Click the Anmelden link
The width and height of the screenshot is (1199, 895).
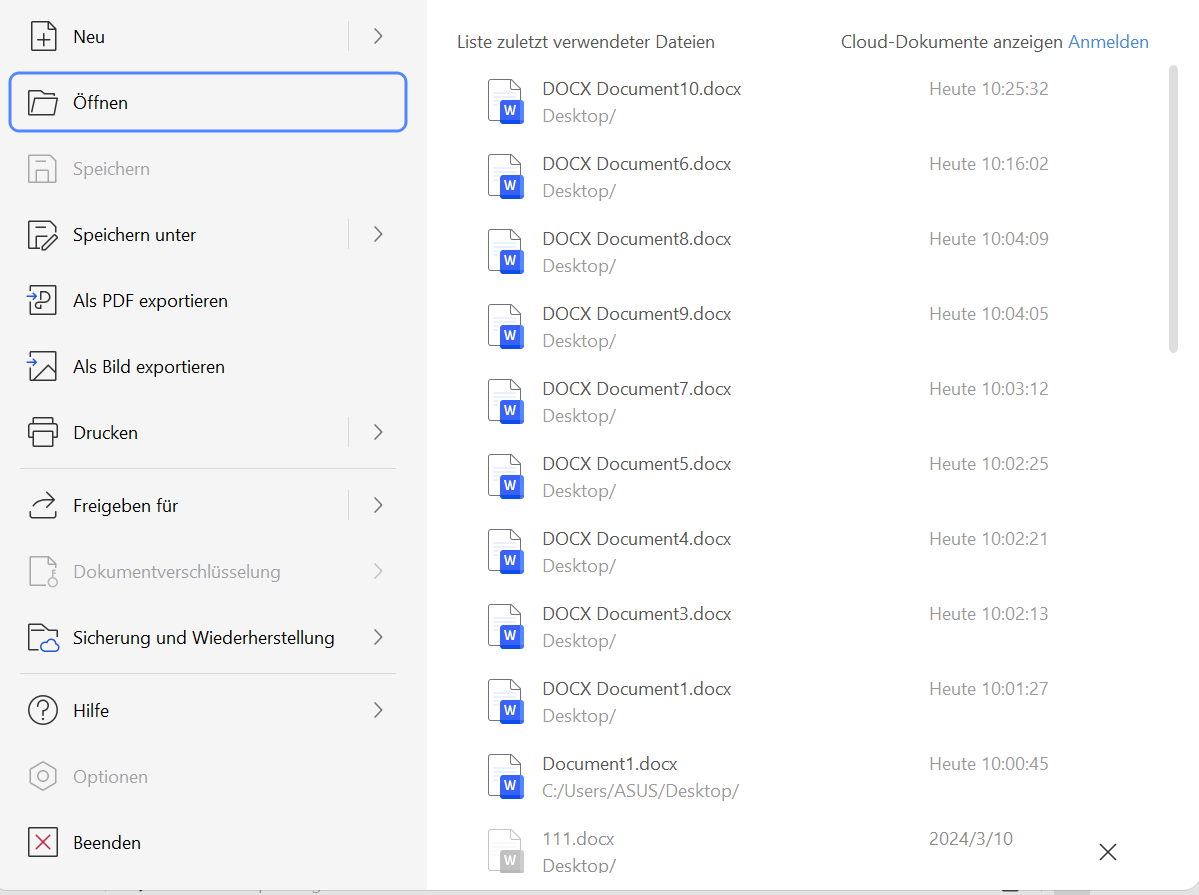pos(1108,41)
